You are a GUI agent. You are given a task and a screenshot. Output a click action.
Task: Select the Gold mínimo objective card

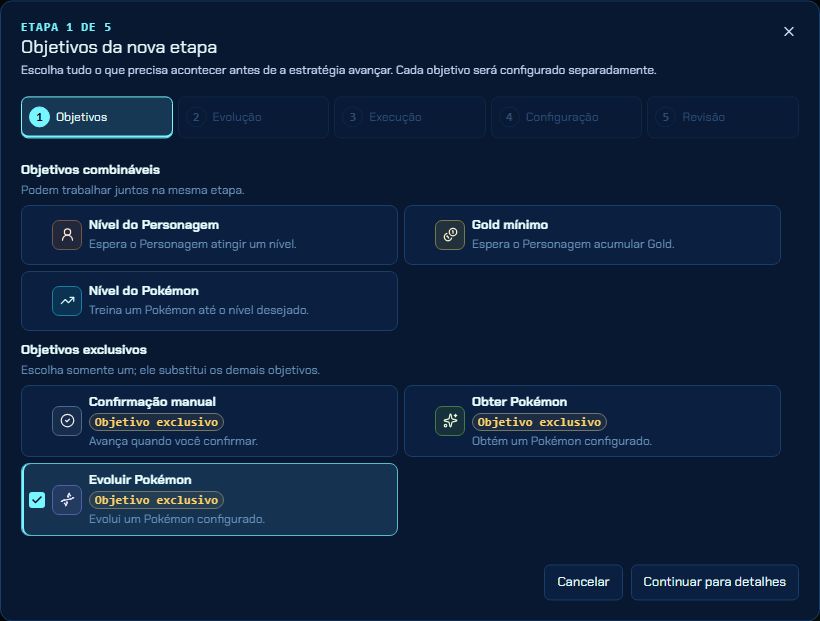592,235
